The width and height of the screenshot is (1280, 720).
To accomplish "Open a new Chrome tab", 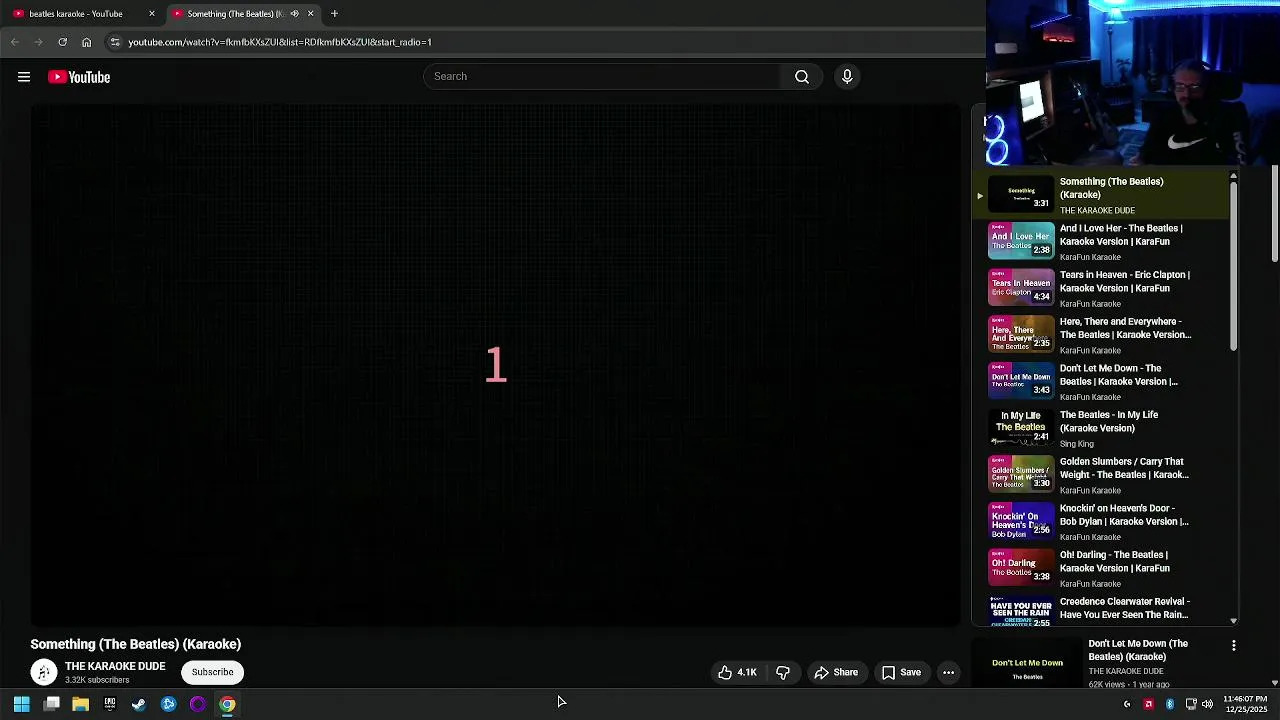I will 334,14.
